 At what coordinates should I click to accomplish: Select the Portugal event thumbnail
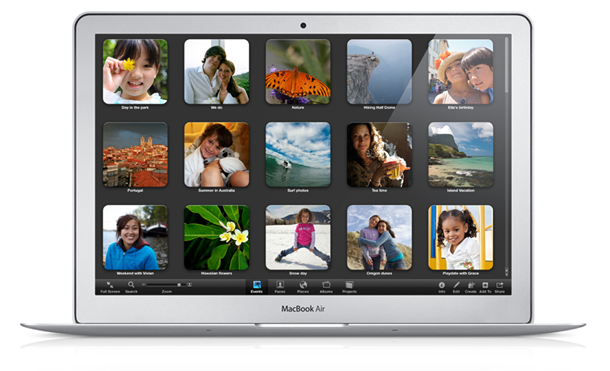coord(135,155)
